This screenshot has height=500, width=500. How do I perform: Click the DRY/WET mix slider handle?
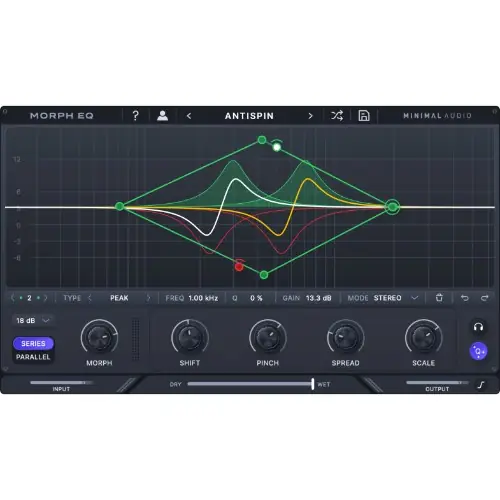(x=312, y=384)
